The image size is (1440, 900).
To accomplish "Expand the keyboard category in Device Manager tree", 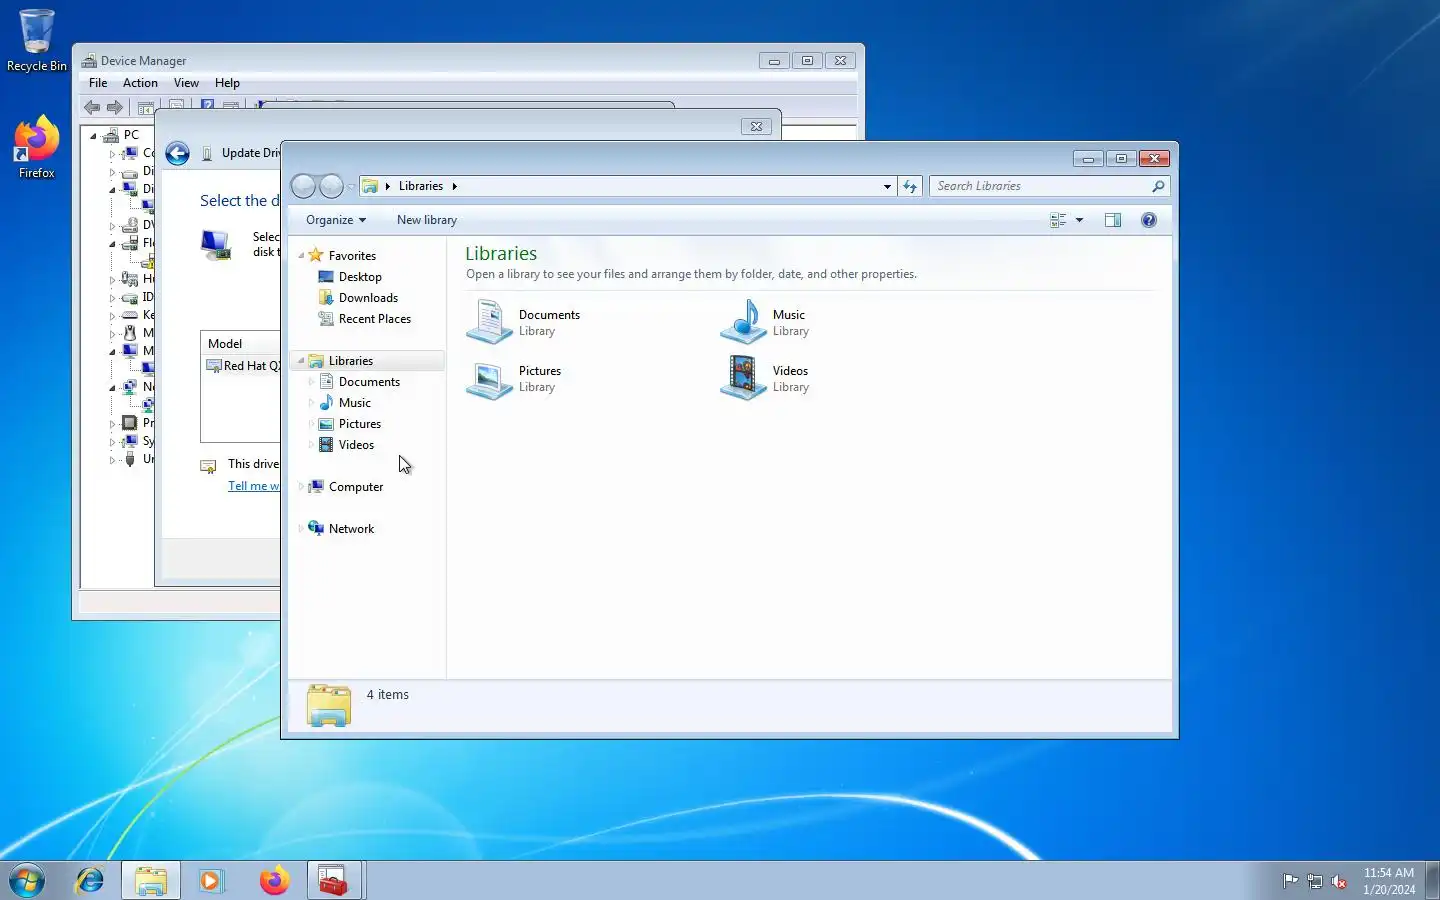I will [112, 315].
